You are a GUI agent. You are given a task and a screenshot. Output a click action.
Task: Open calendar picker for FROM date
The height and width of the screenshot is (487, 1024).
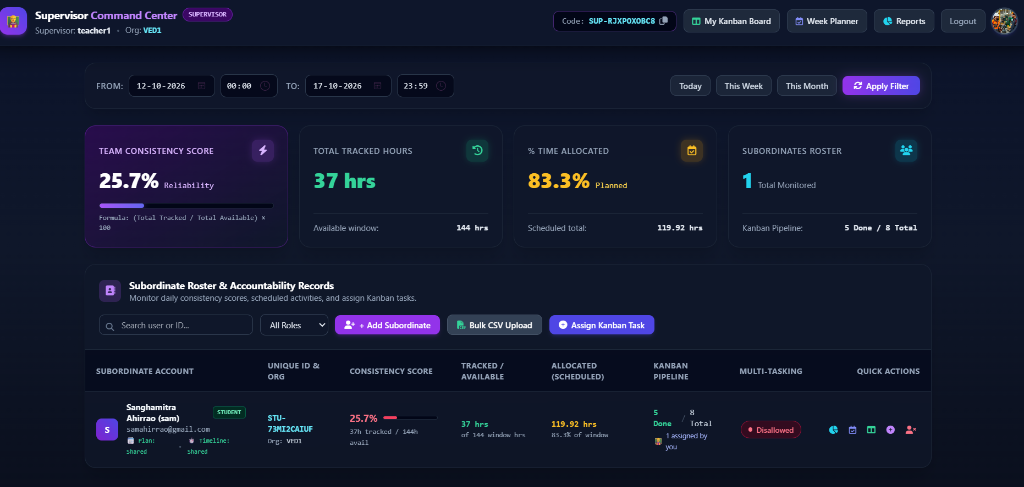click(x=202, y=86)
